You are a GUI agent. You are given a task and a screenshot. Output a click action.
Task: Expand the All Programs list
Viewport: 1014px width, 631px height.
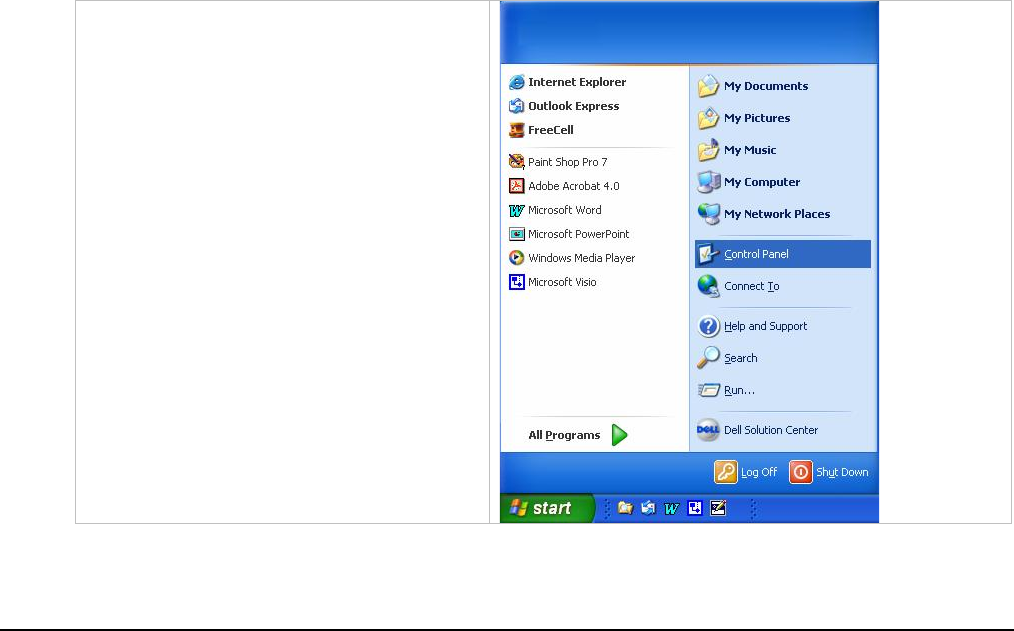coord(577,435)
